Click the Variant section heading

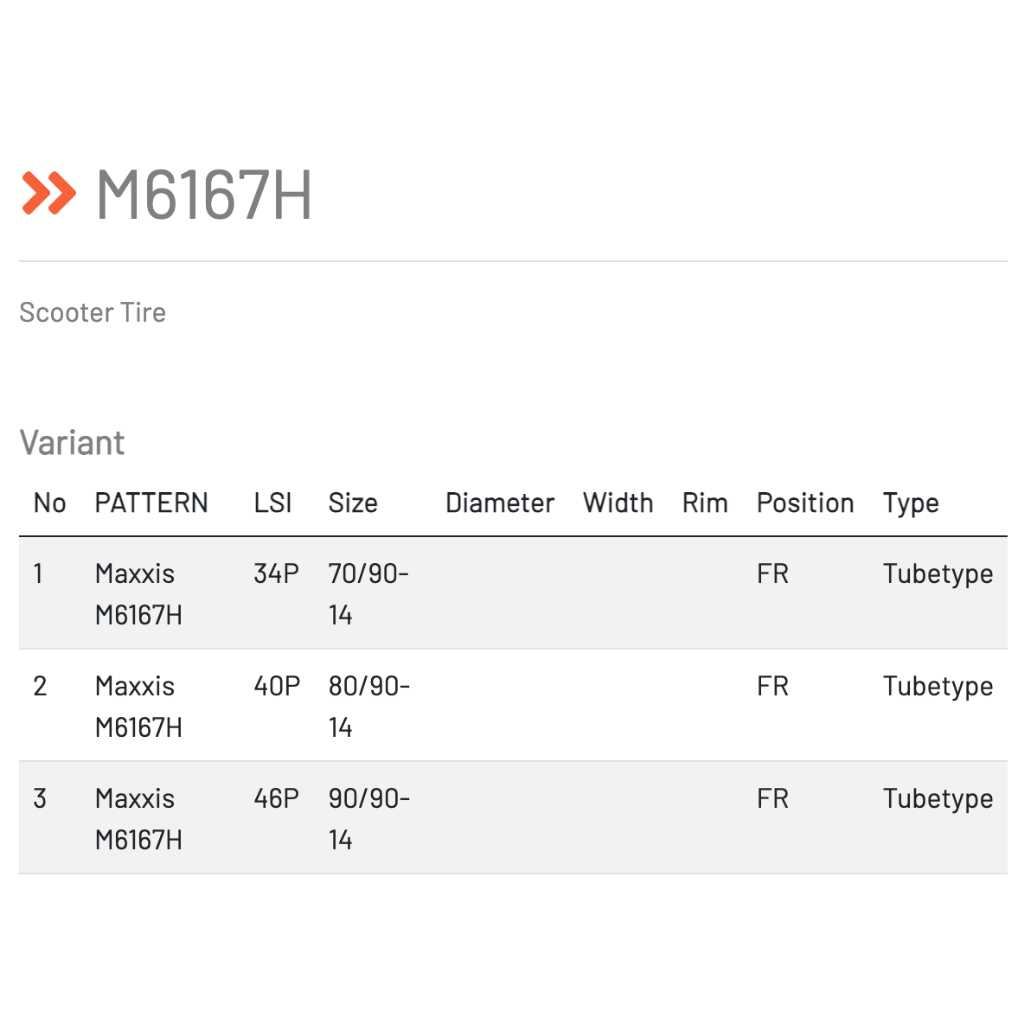[72, 442]
